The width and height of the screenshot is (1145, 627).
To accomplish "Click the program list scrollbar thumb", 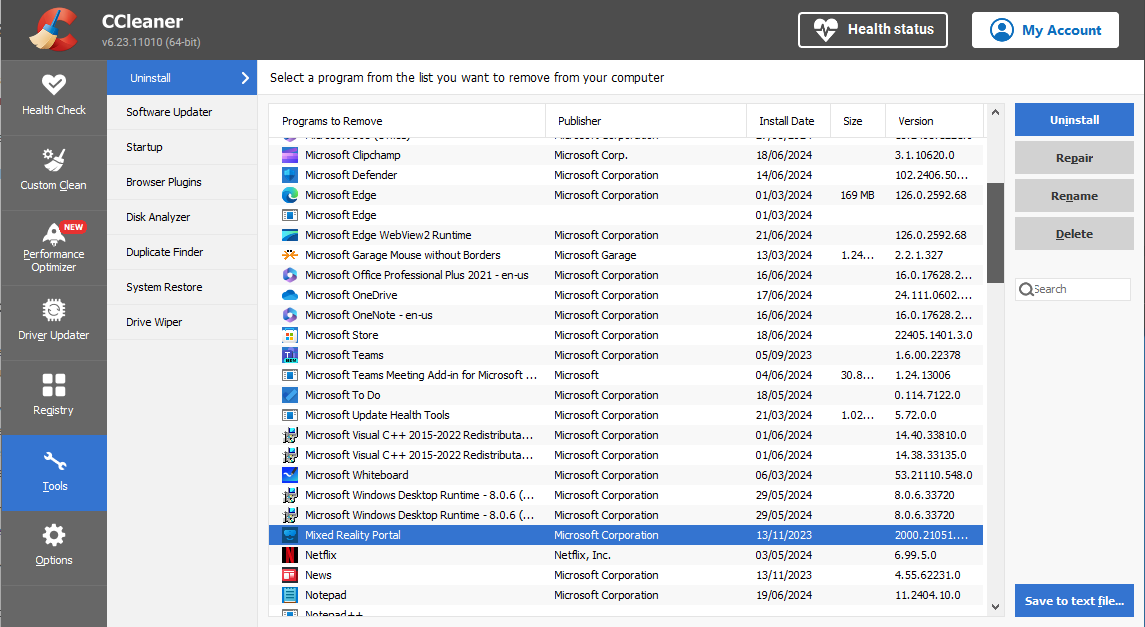I will point(995,233).
